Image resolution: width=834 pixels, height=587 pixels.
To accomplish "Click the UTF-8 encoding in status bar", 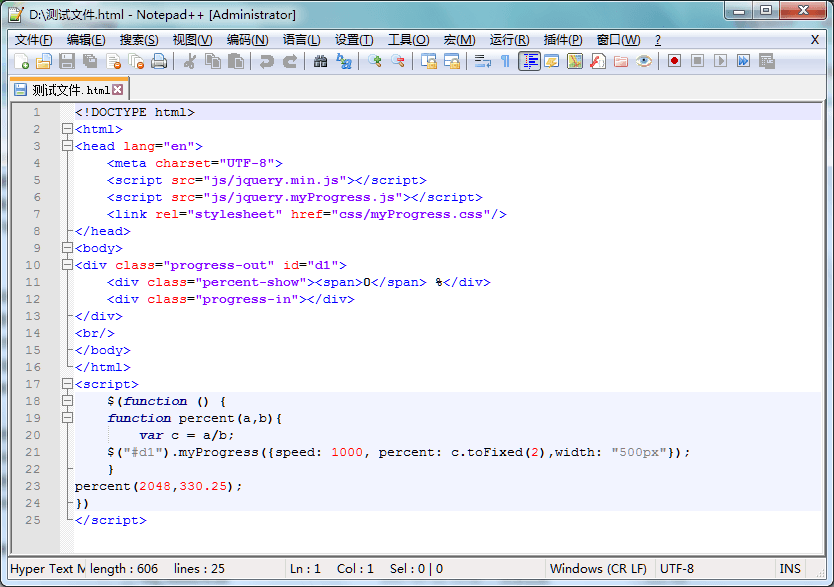I will click(x=677, y=568).
